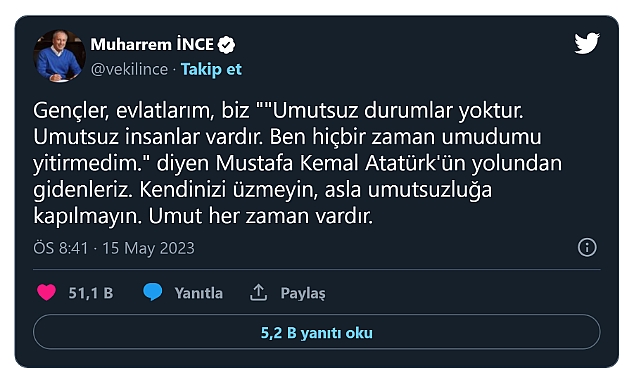
Task: Click the pink heart like icon
Action: coord(47,293)
